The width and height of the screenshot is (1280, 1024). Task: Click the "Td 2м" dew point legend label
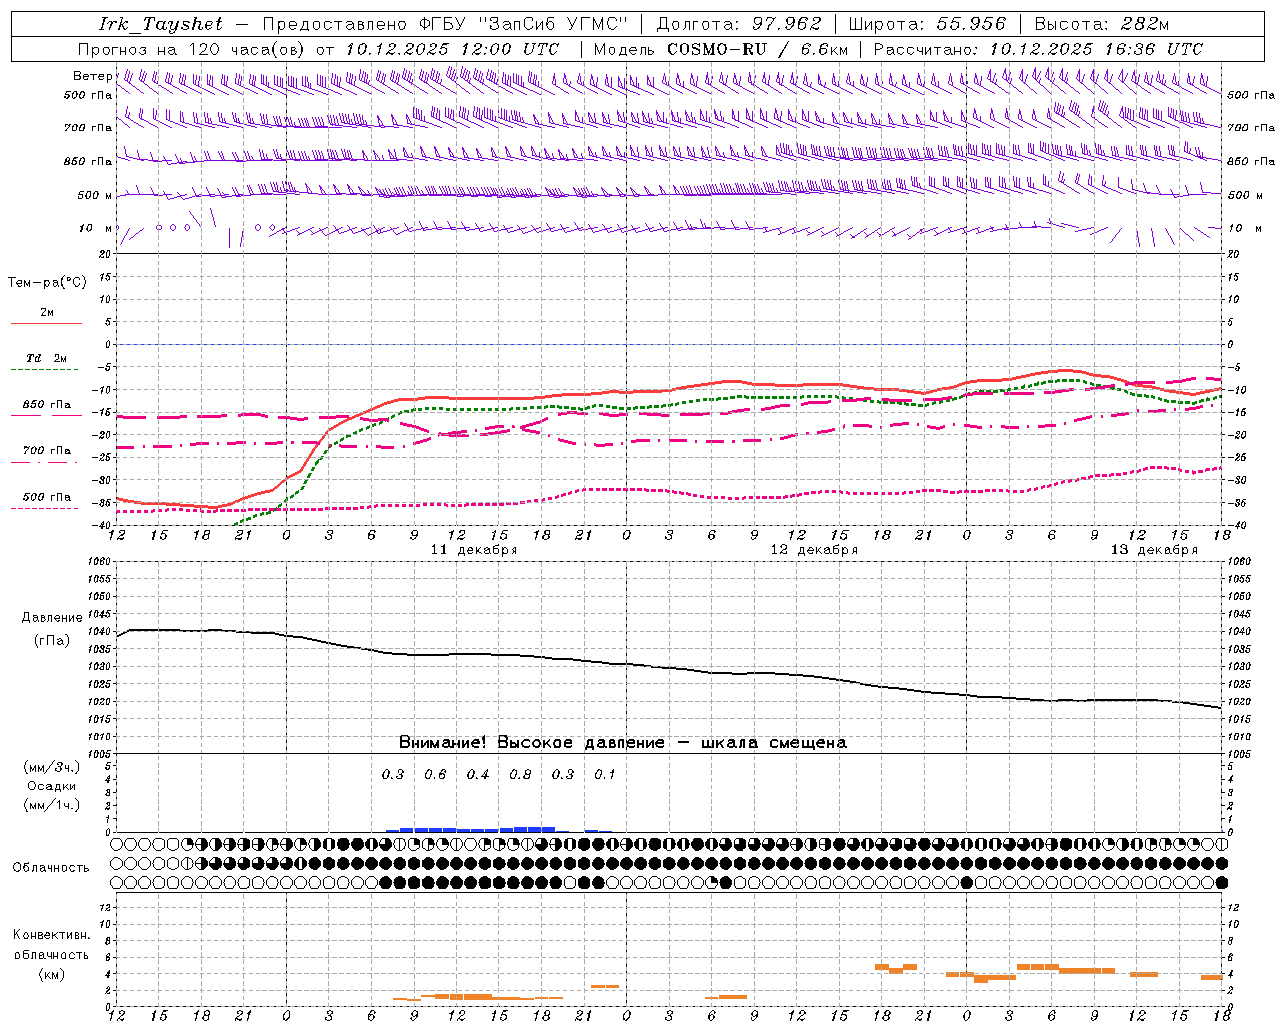pyautogui.click(x=46, y=358)
